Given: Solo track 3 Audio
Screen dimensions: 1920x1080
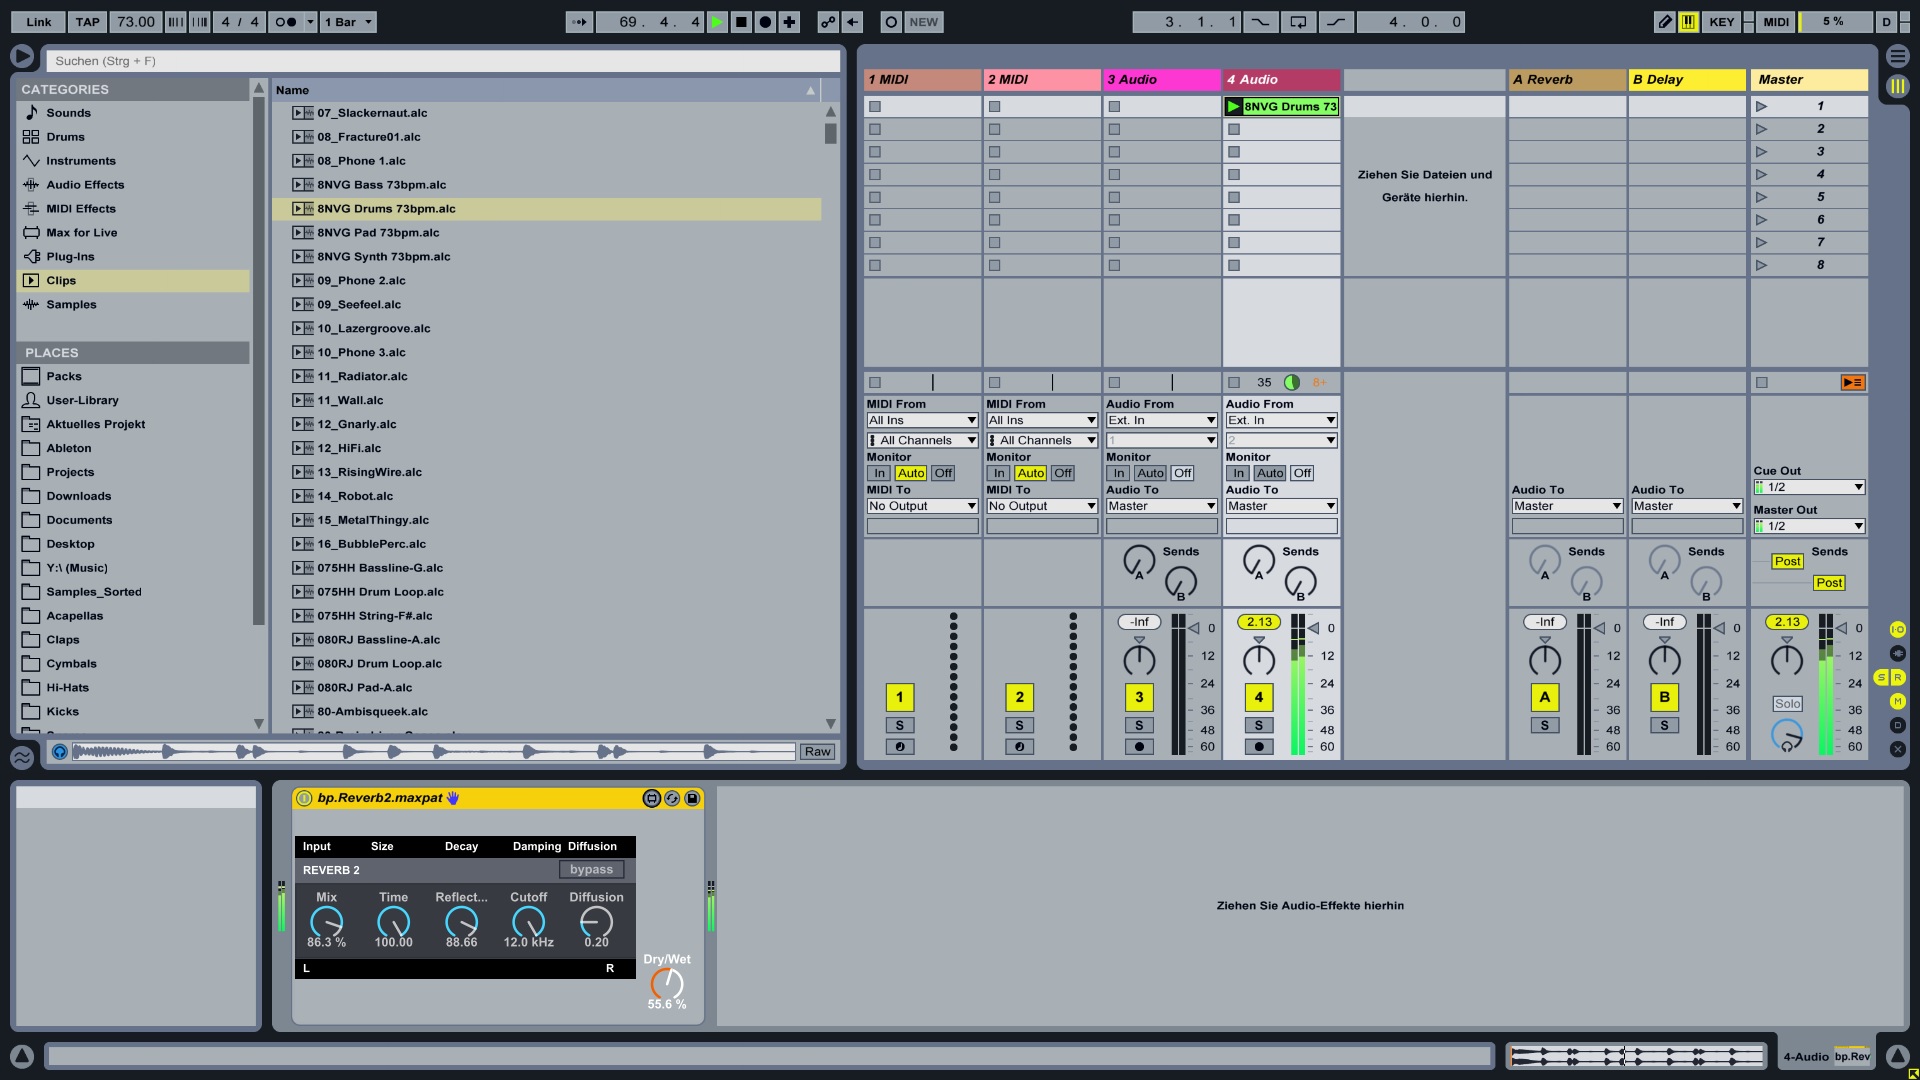Looking at the screenshot, I should pyautogui.click(x=1138, y=726).
